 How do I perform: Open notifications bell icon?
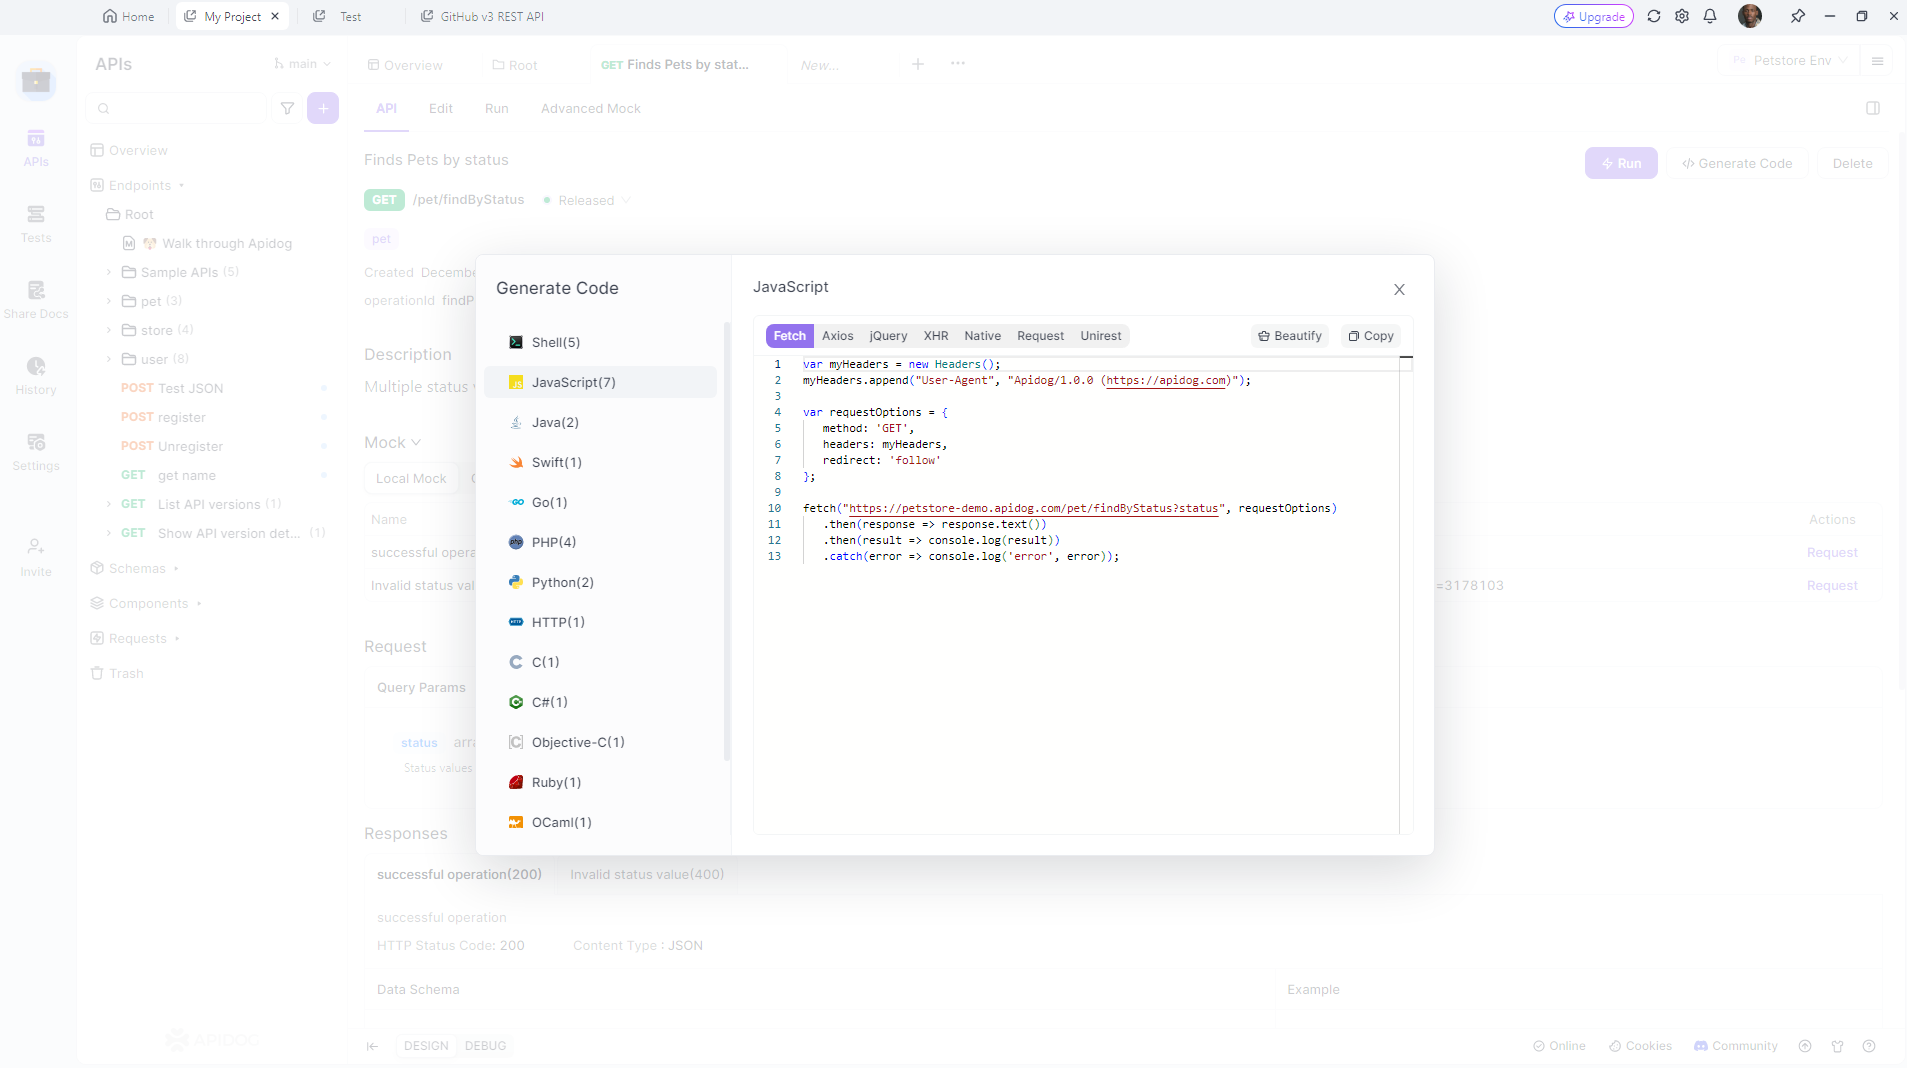(x=1710, y=16)
